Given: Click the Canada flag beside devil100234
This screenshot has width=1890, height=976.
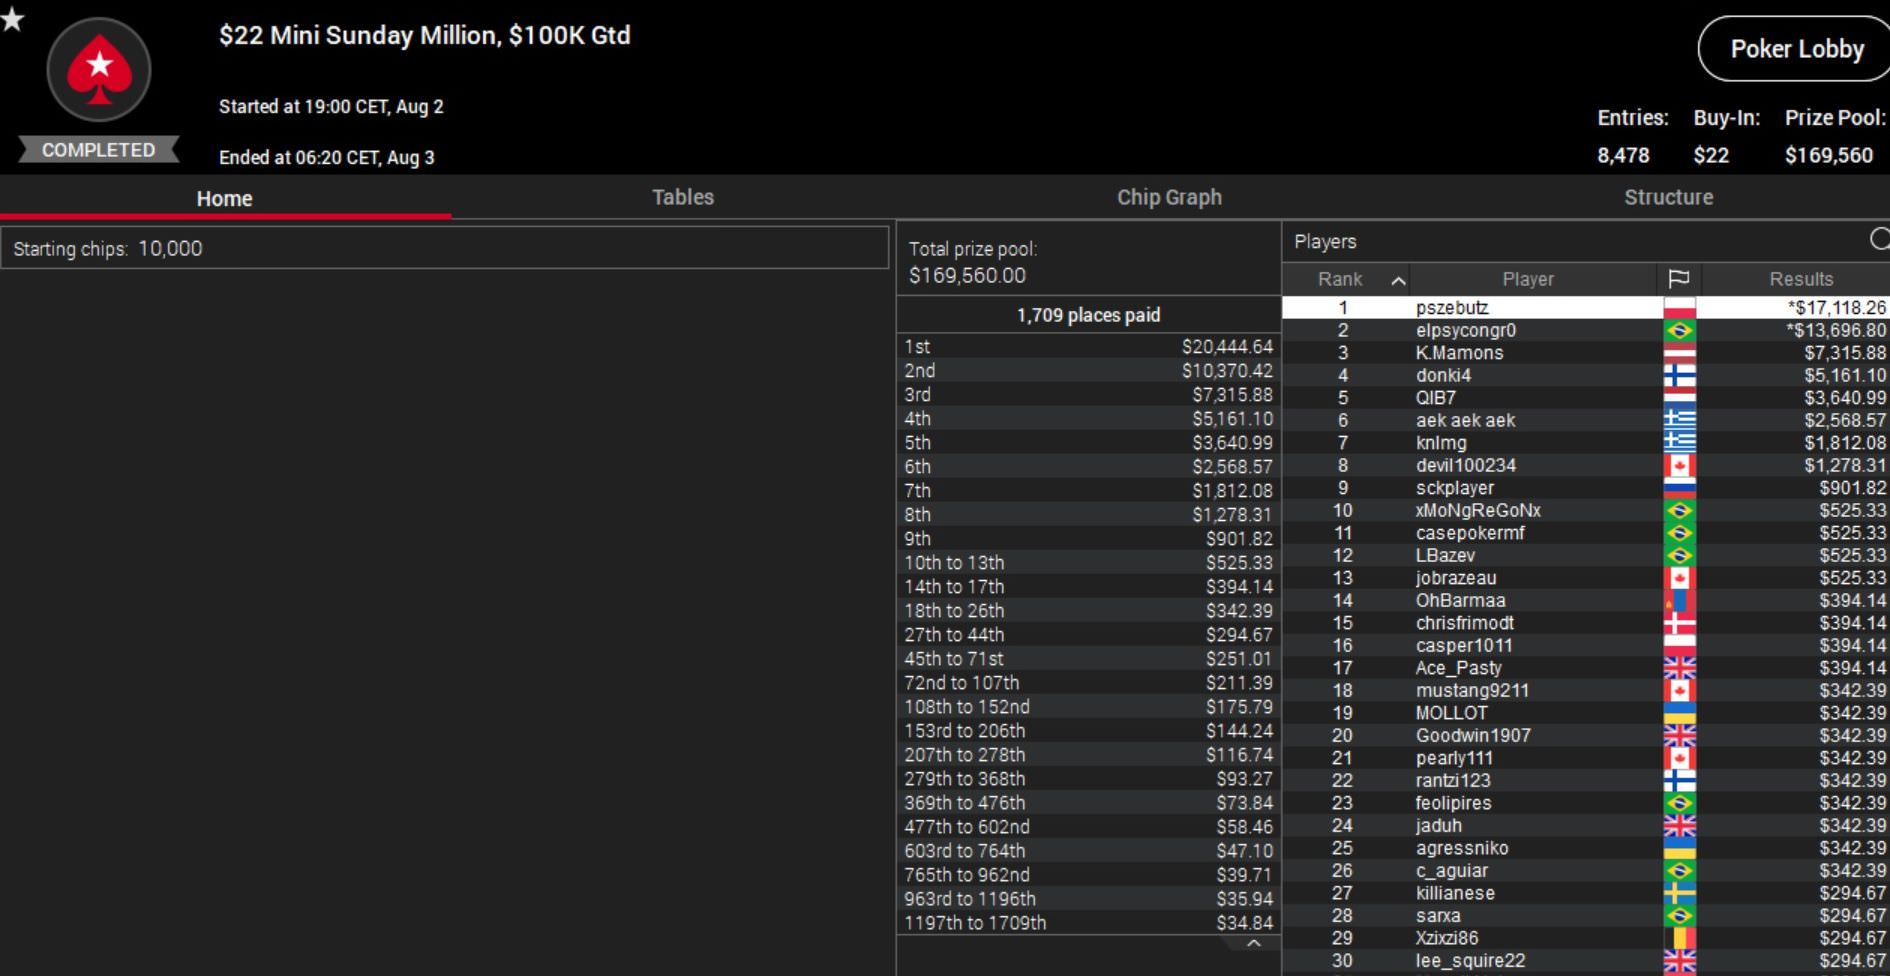Looking at the screenshot, I should click(1679, 466).
